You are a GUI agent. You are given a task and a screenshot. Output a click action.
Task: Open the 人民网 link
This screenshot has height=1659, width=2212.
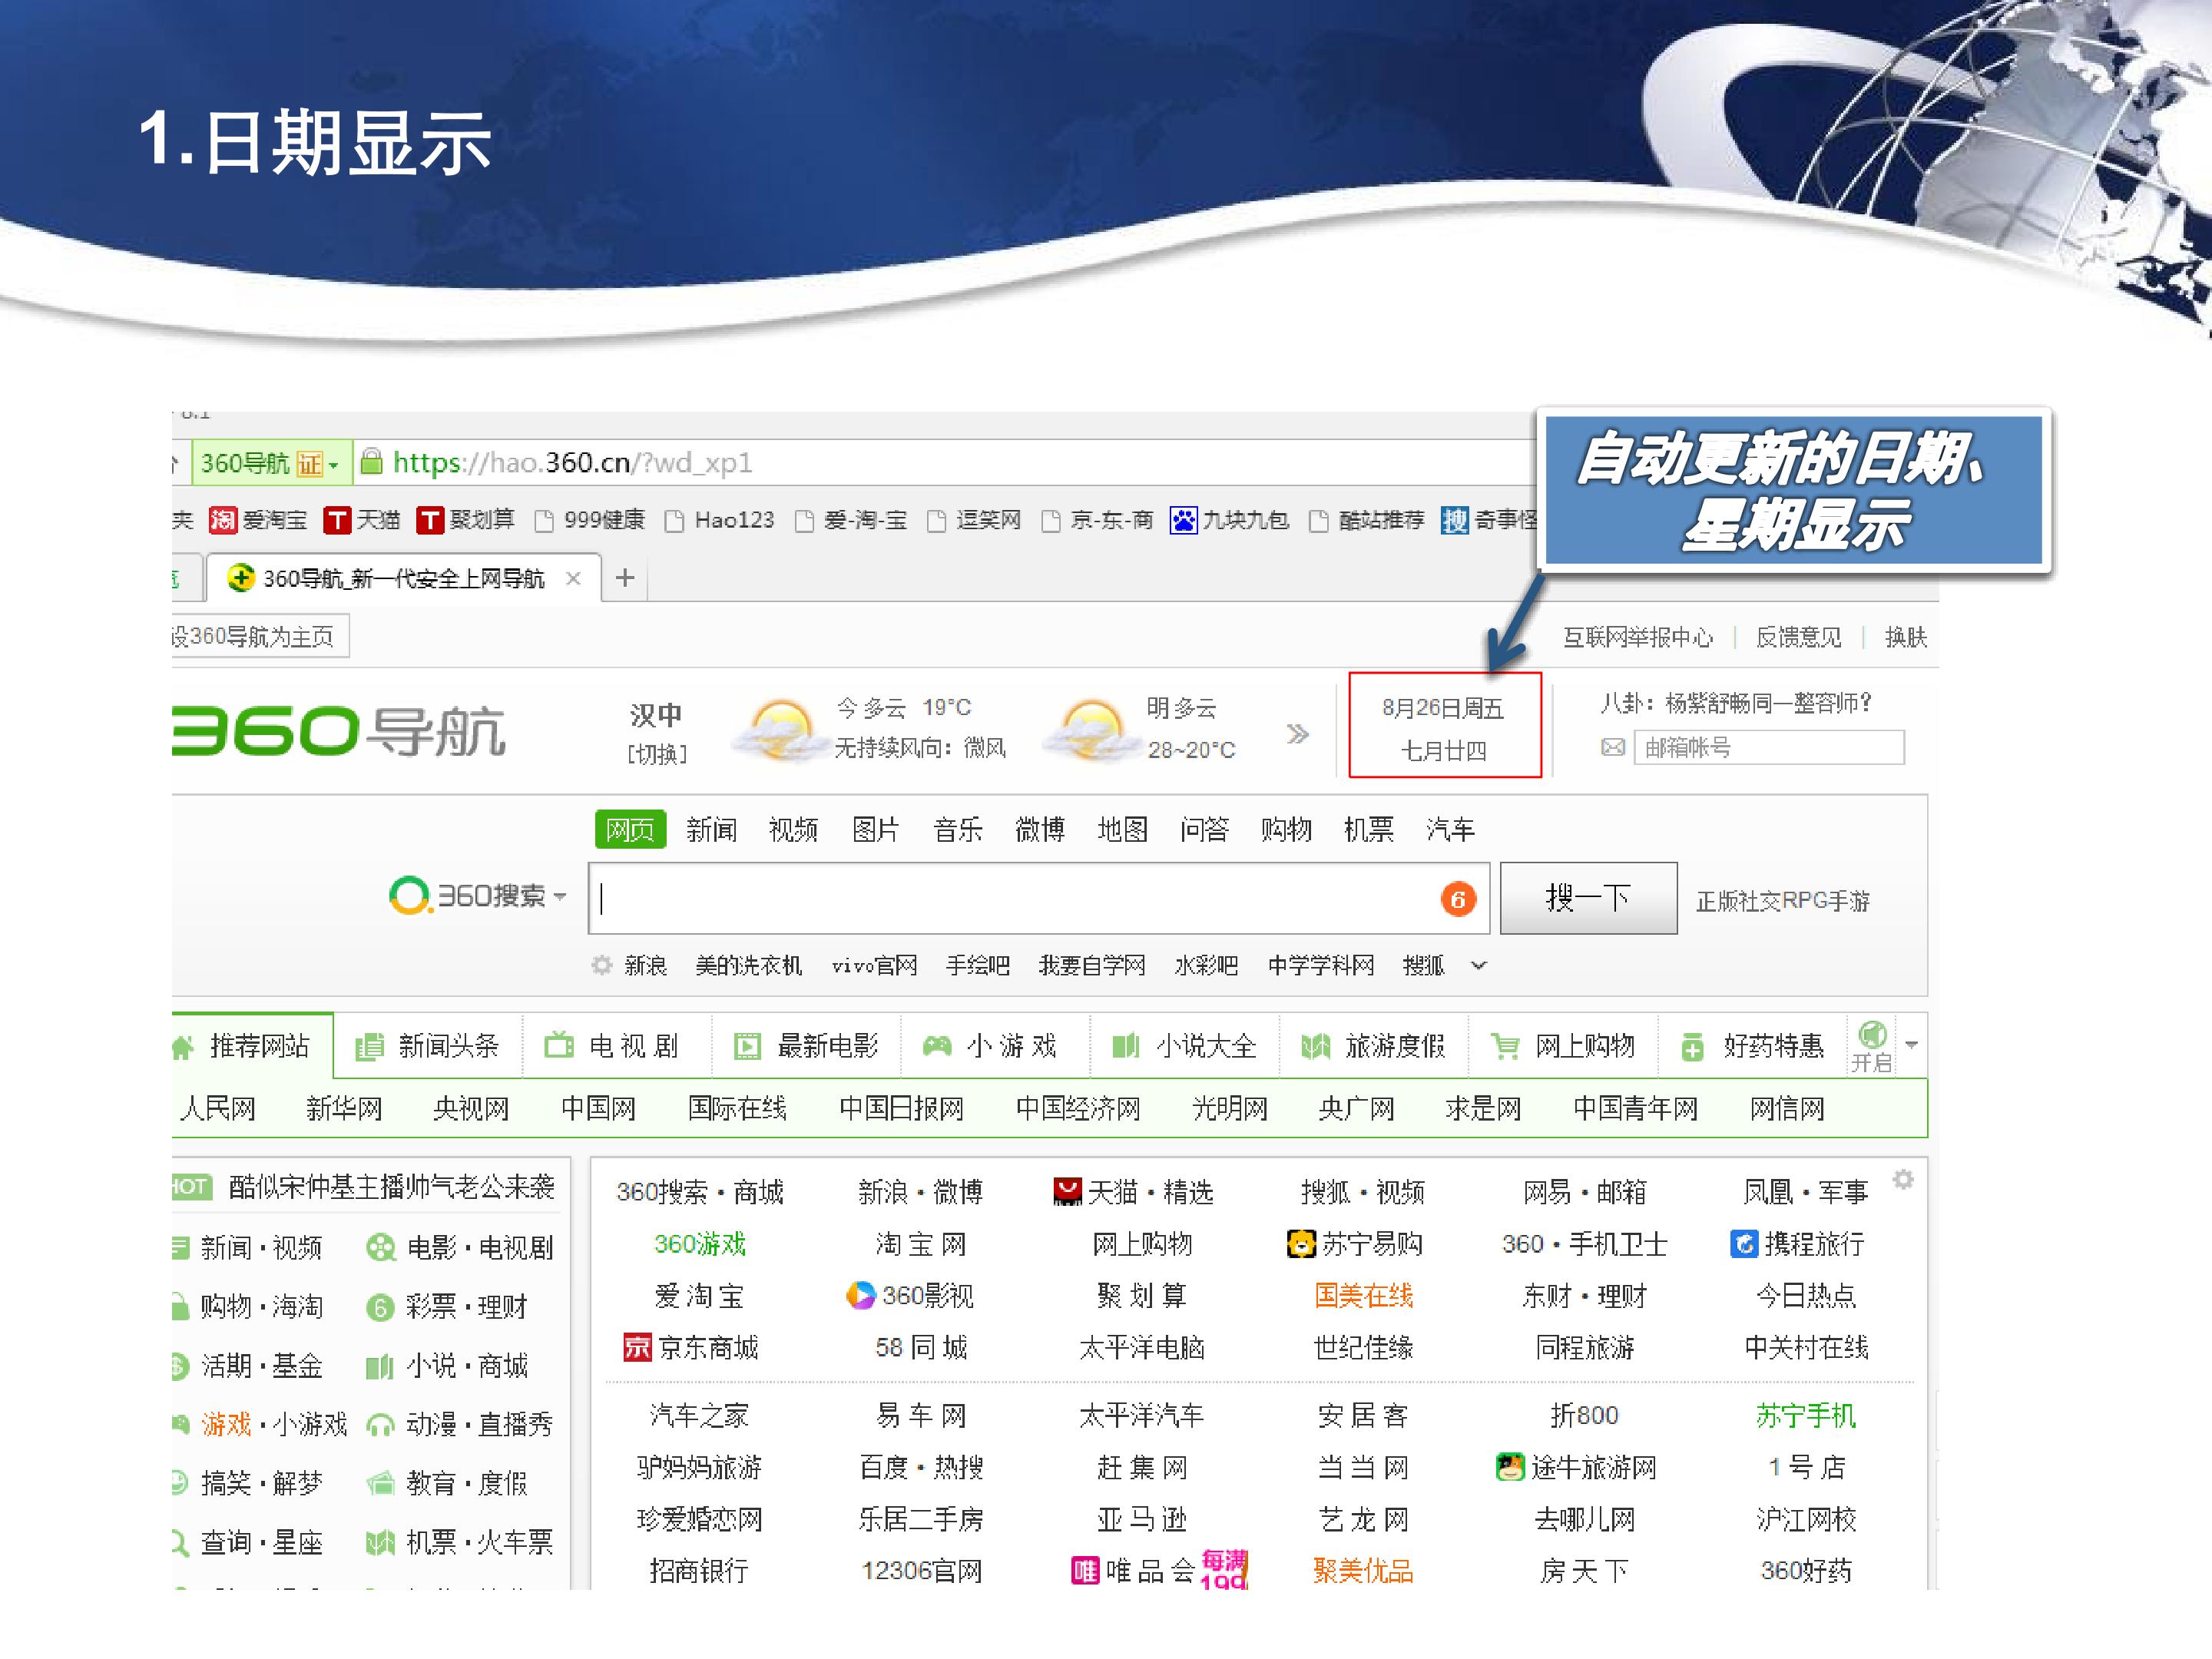[x=218, y=1108]
